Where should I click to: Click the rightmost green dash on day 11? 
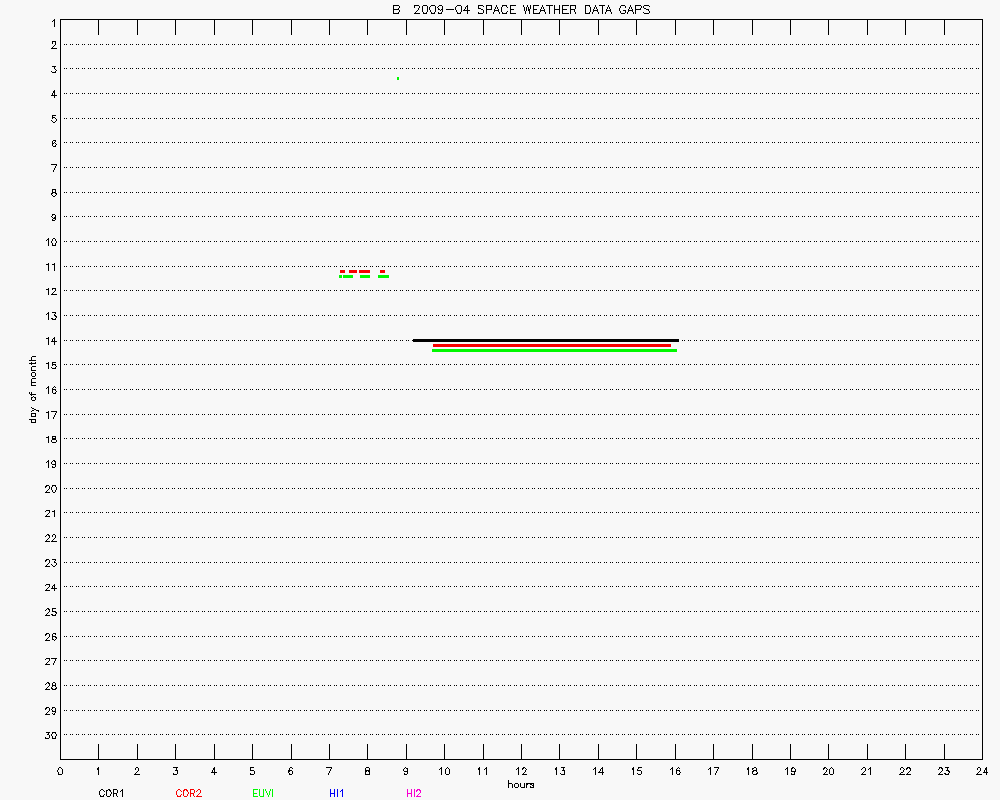[x=384, y=276]
